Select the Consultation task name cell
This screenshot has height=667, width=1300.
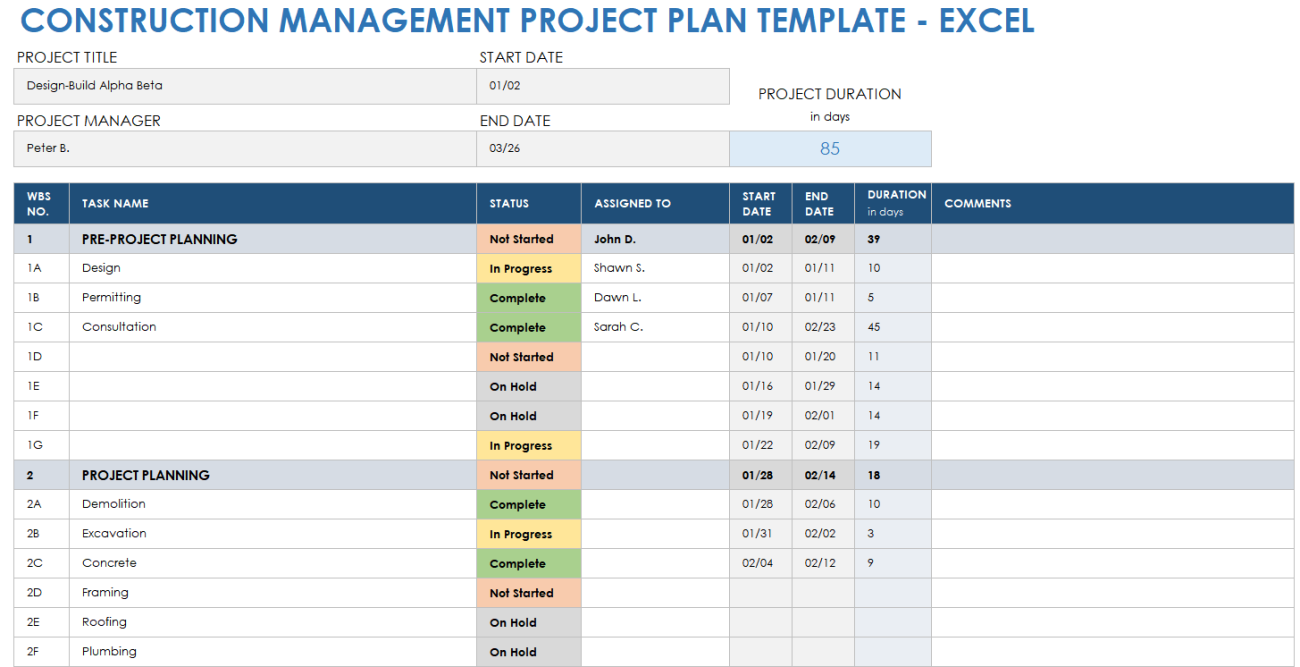pyautogui.click(x=272, y=327)
